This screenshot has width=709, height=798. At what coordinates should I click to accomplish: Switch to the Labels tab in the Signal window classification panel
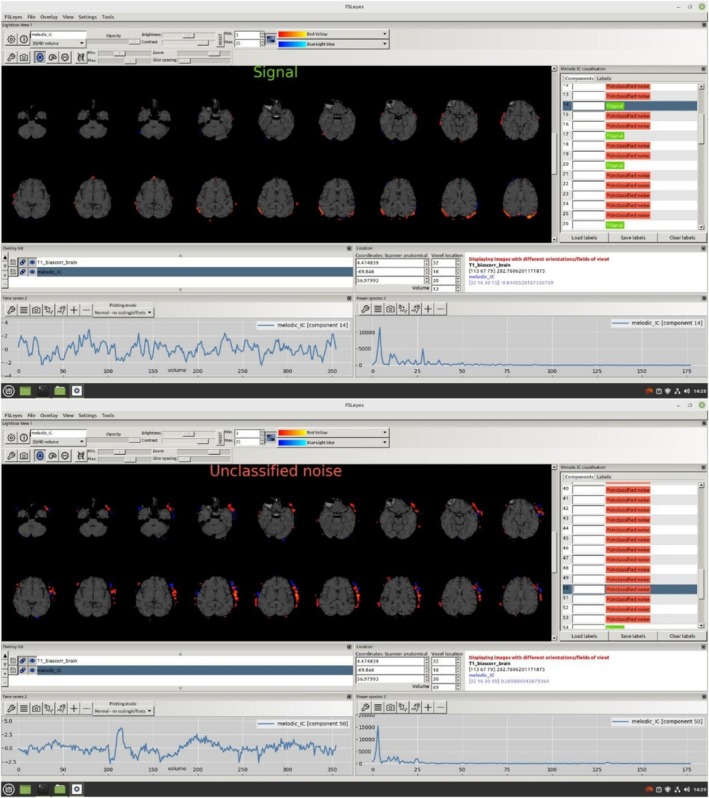(x=604, y=78)
